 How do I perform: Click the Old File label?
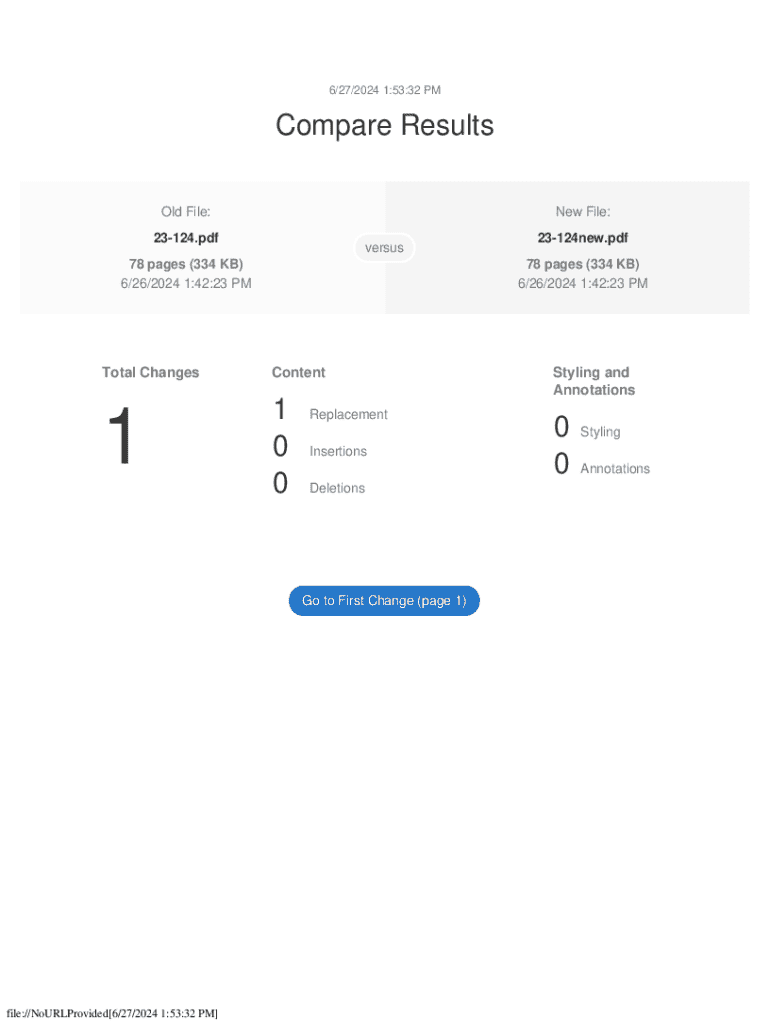tap(186, 212)
